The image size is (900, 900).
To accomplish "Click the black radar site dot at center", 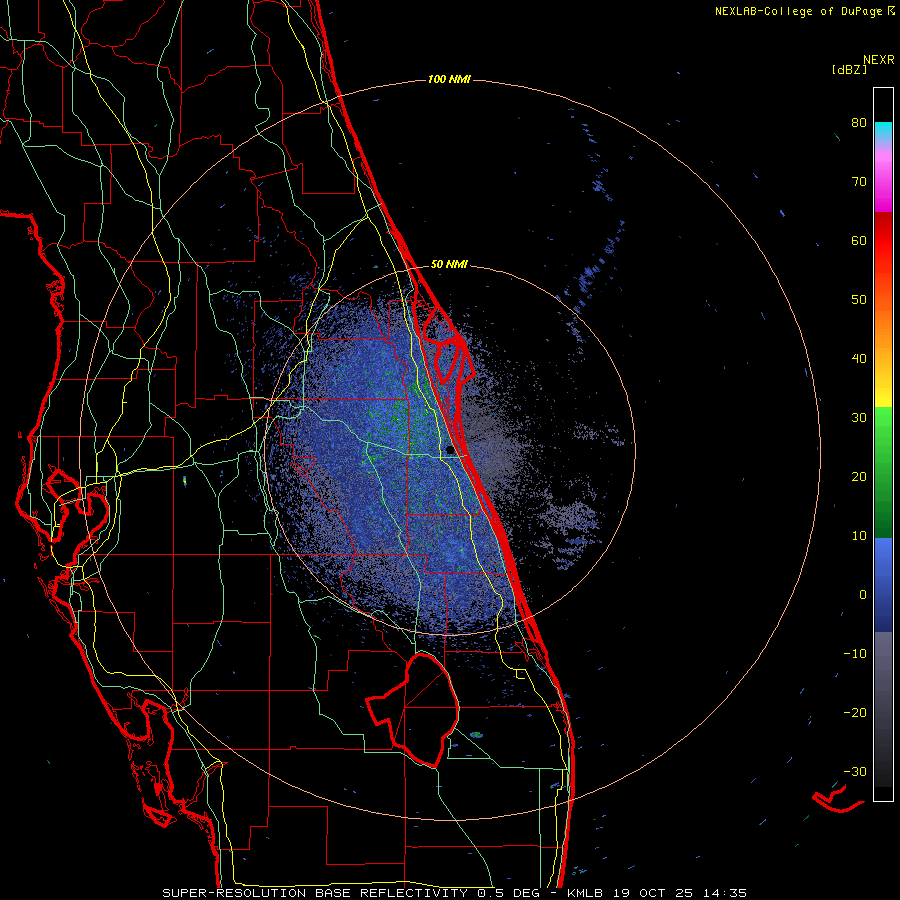I will coord(449,449).
